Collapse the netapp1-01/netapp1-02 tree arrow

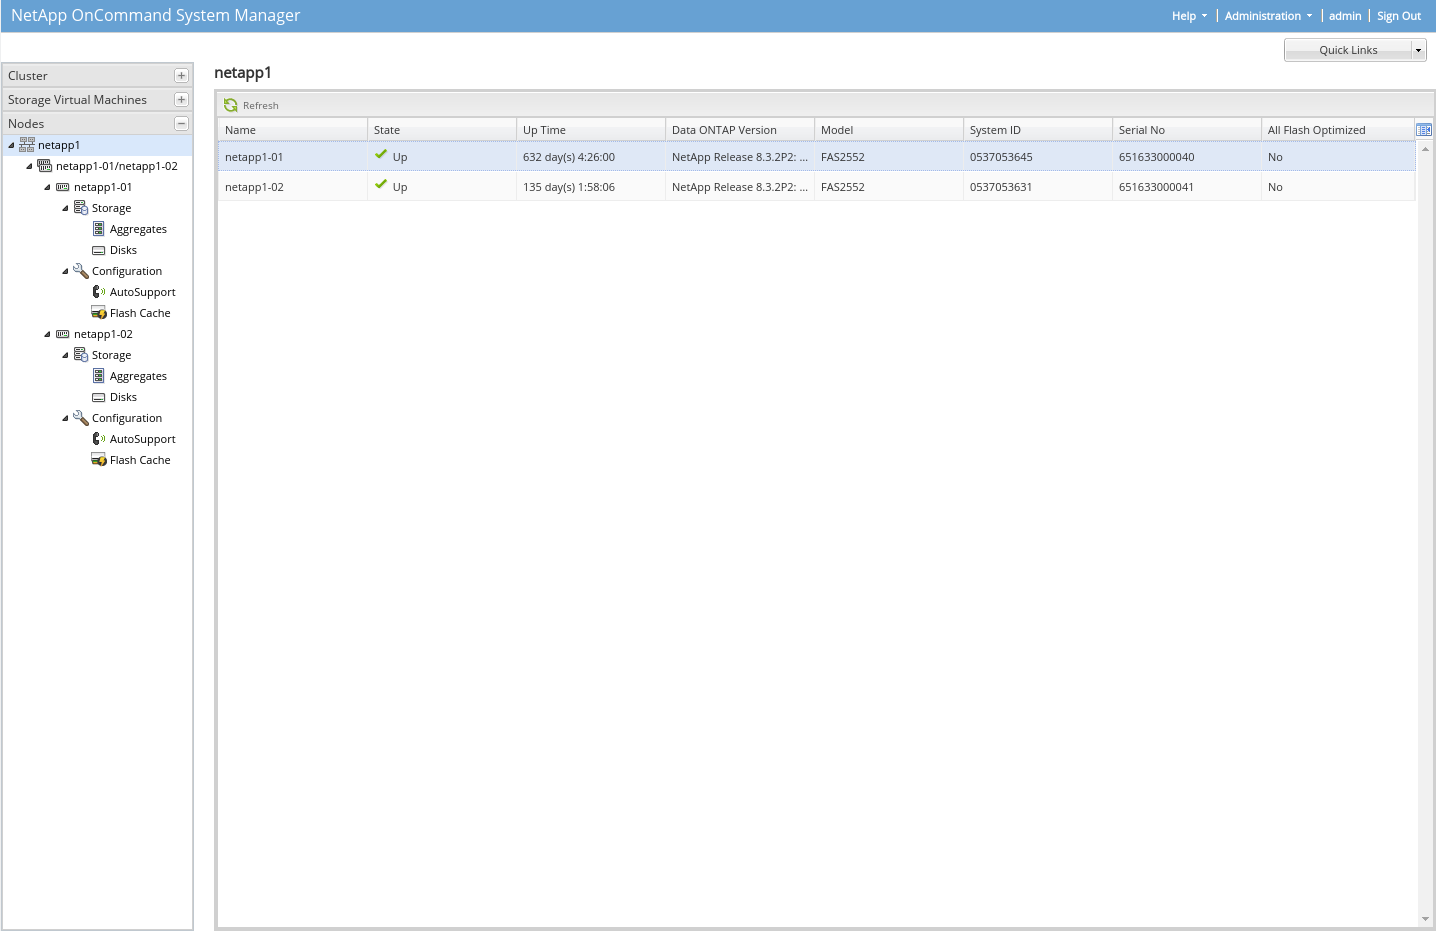pyautogui.click(x=29, y=167)
